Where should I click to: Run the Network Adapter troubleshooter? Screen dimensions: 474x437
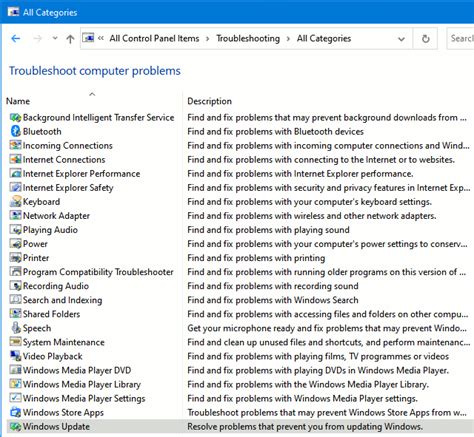56,216
